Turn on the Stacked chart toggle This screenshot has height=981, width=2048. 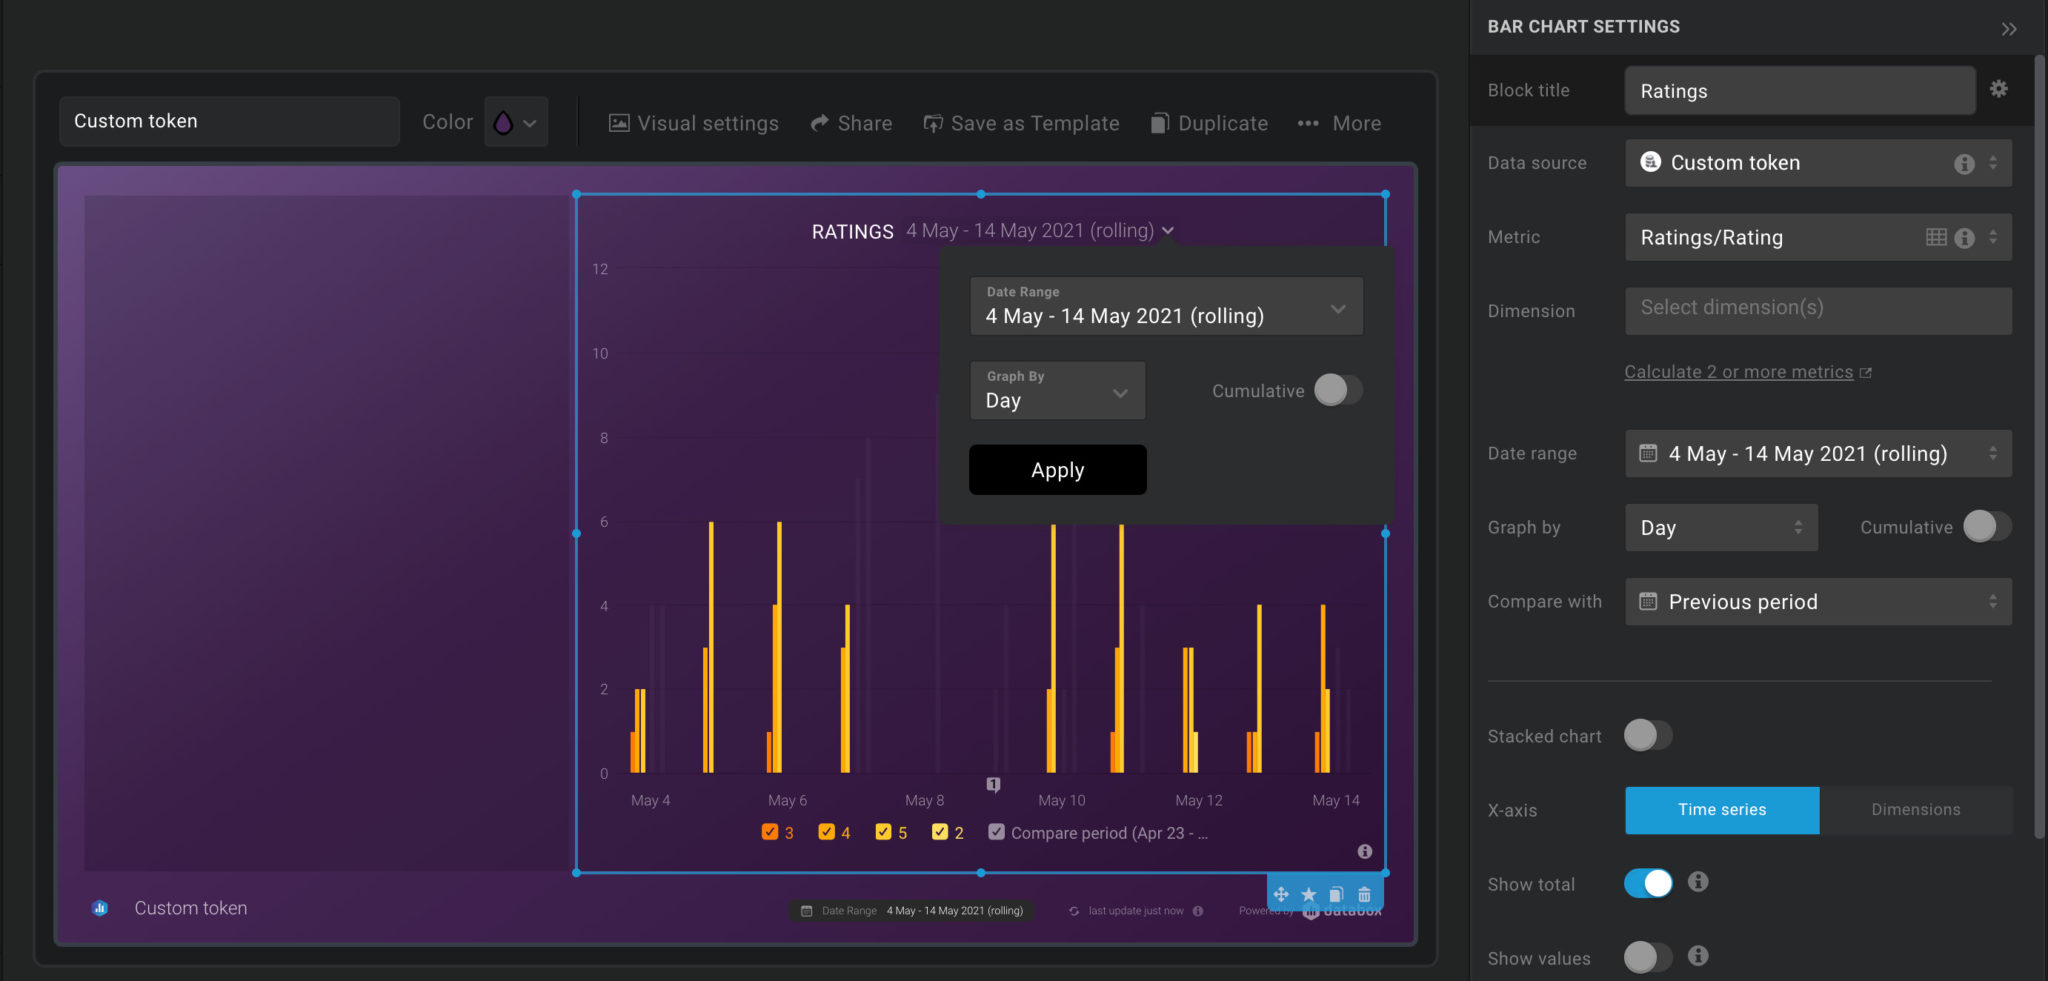click(1648, 735)
